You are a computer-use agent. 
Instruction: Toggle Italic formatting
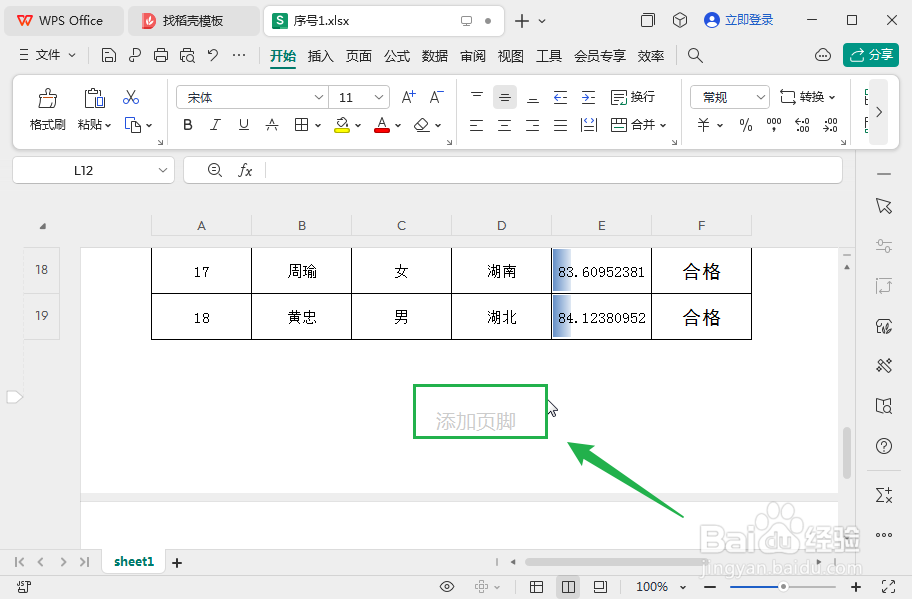pos(215,124)
